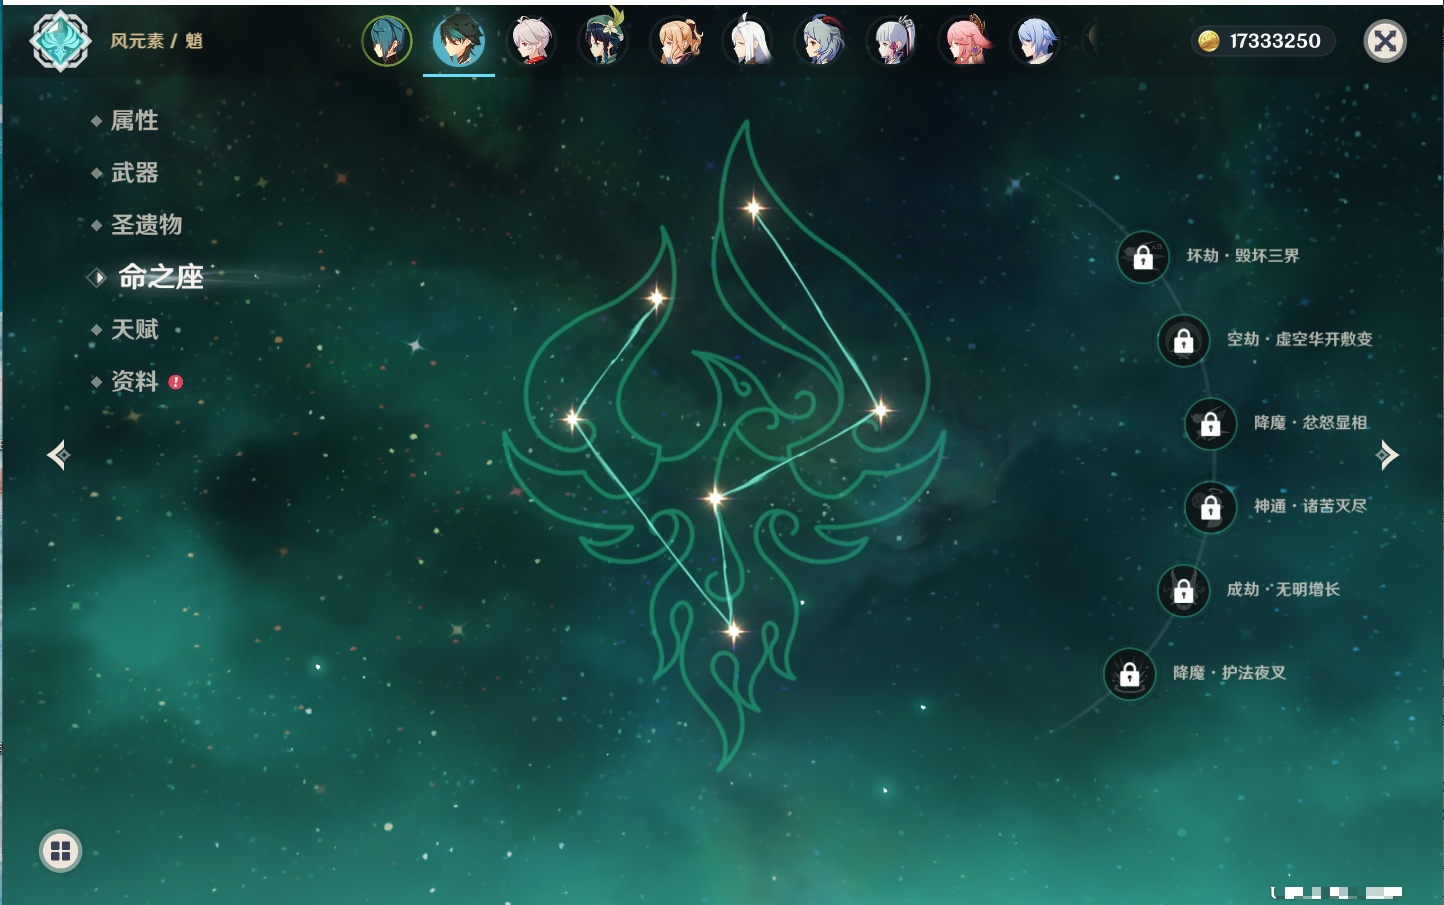Click the Anemo element emblem beside 风元素
1444x905 pixels.
point(60,41)
